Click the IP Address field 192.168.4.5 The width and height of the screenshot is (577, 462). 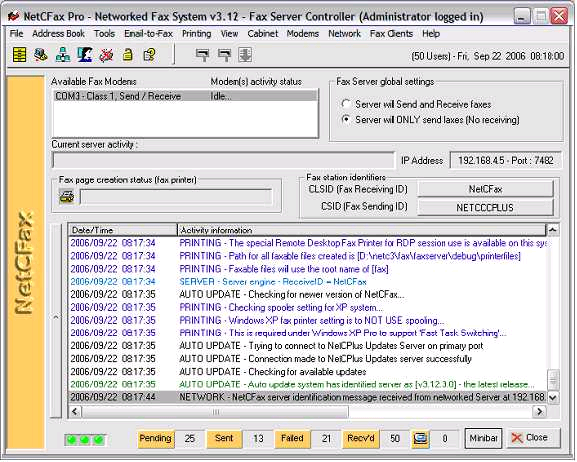coord(506,161)
